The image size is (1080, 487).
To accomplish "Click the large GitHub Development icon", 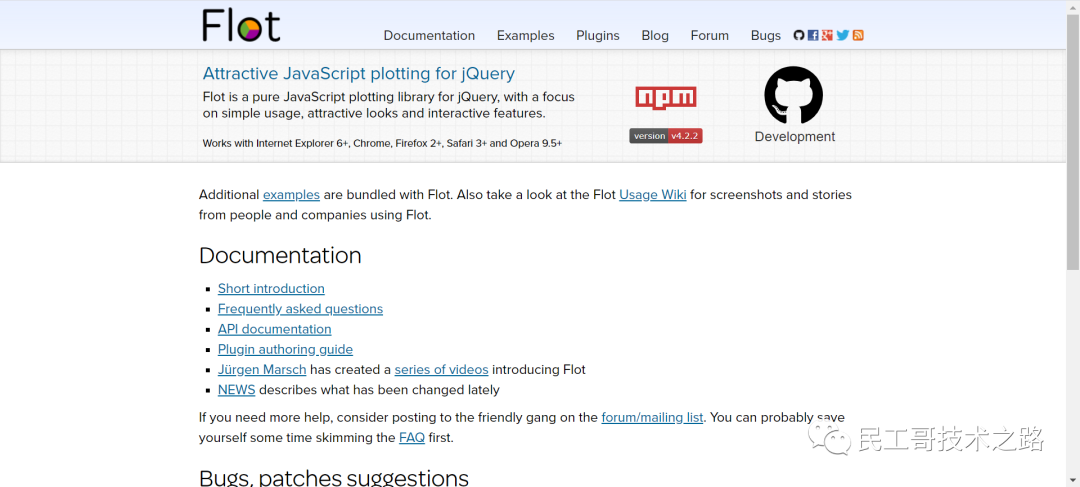I will click(x=793, y=95).
